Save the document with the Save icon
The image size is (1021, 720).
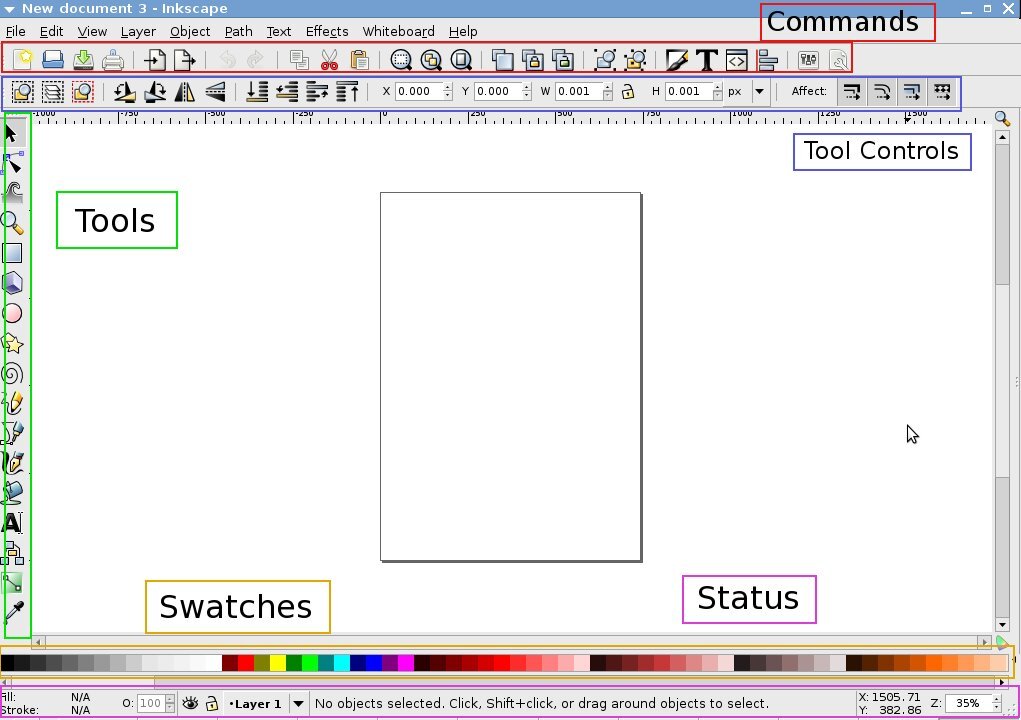83,59
